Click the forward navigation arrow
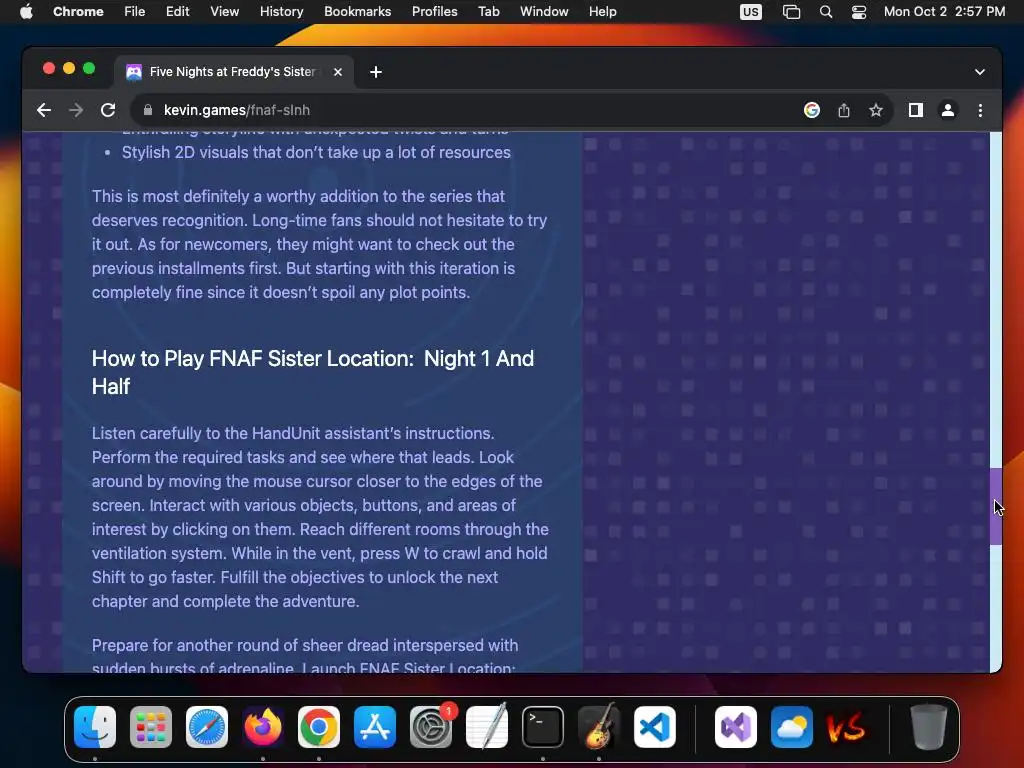Image resolution: width=1024 pixels, height=768 pixels. pyautogui.click(x=76, y=110)
